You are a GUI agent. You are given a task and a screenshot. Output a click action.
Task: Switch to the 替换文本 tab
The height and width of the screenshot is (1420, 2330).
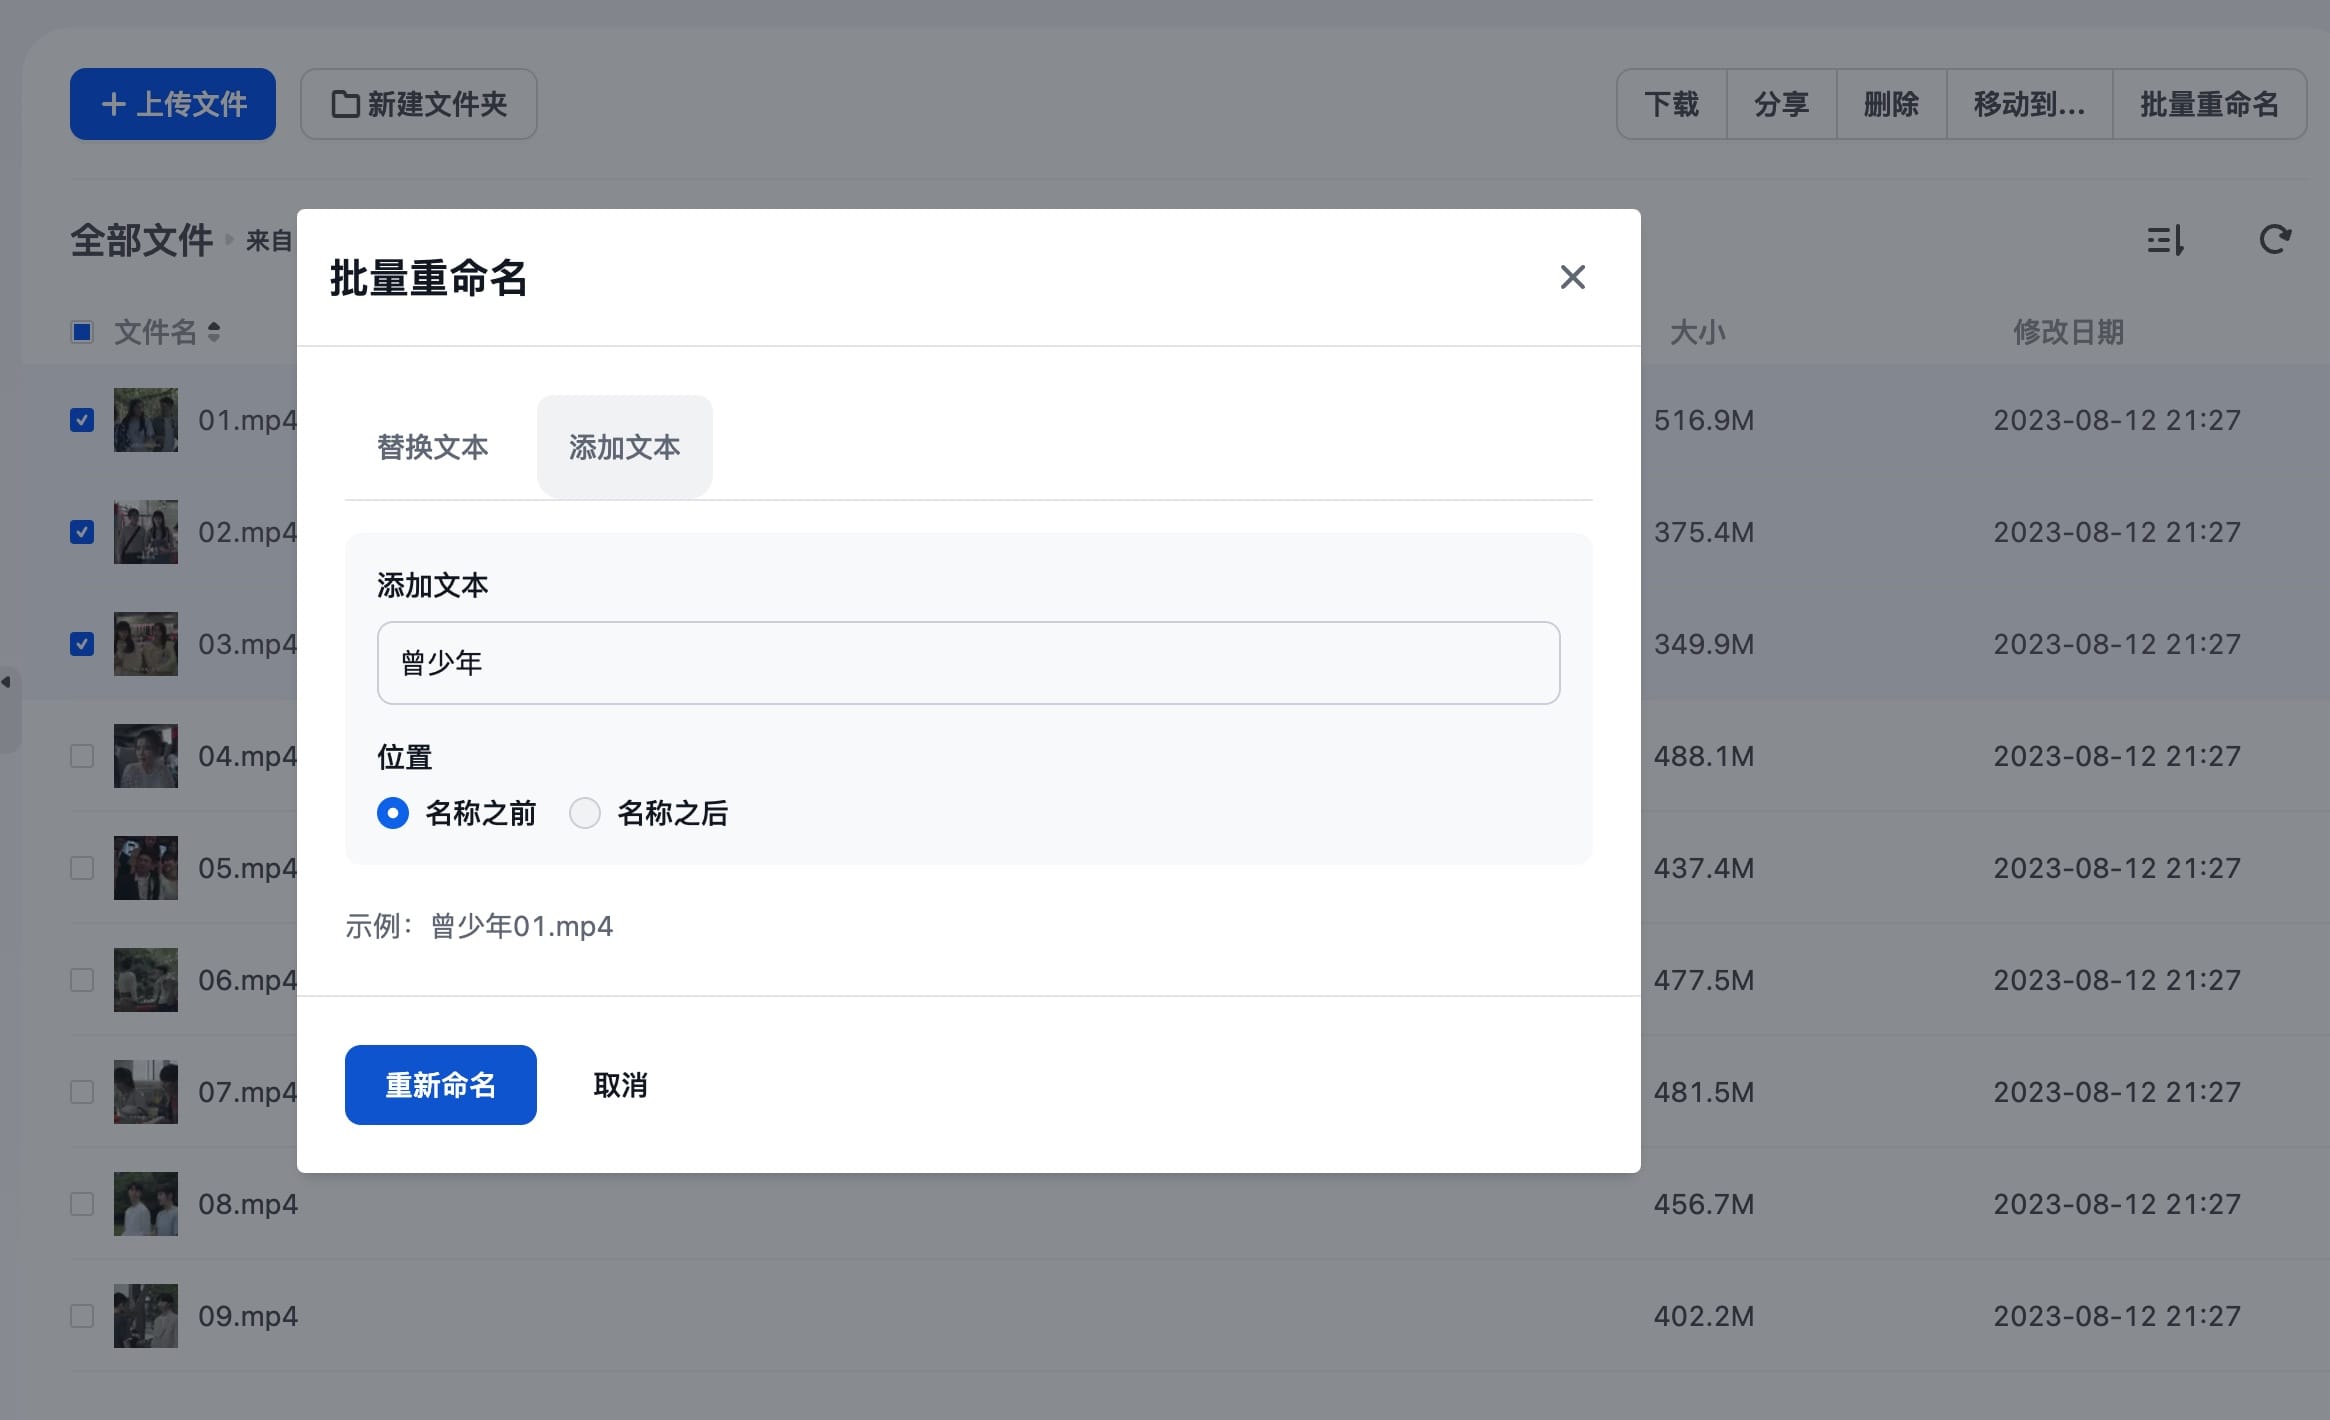point(432,447)
